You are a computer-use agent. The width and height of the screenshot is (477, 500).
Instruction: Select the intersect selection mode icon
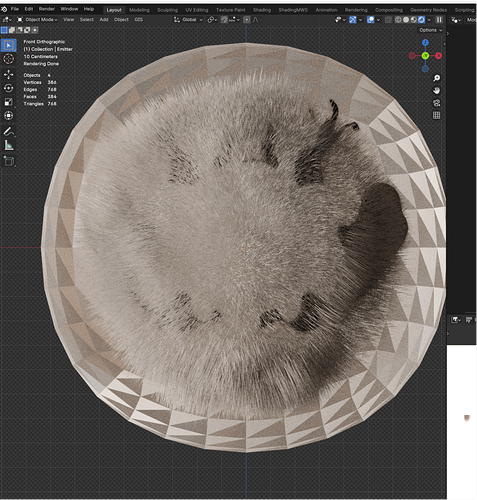[35, 30]
